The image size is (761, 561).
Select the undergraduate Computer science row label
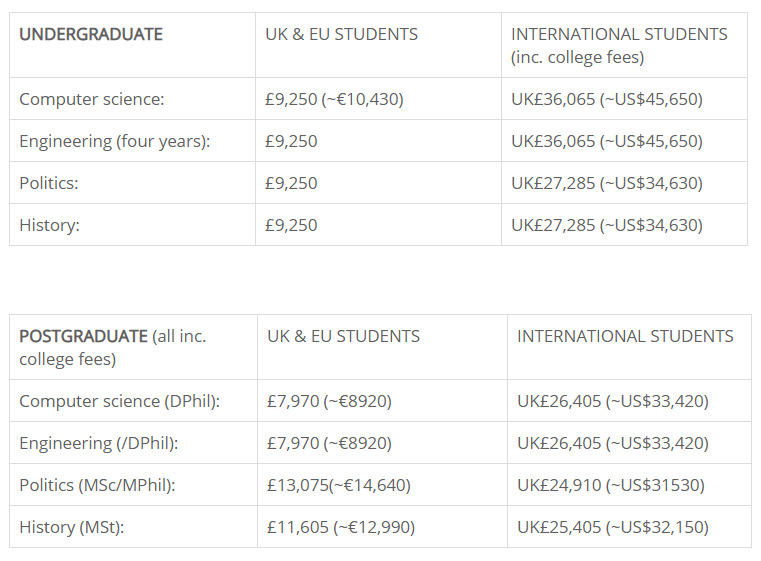92,99
